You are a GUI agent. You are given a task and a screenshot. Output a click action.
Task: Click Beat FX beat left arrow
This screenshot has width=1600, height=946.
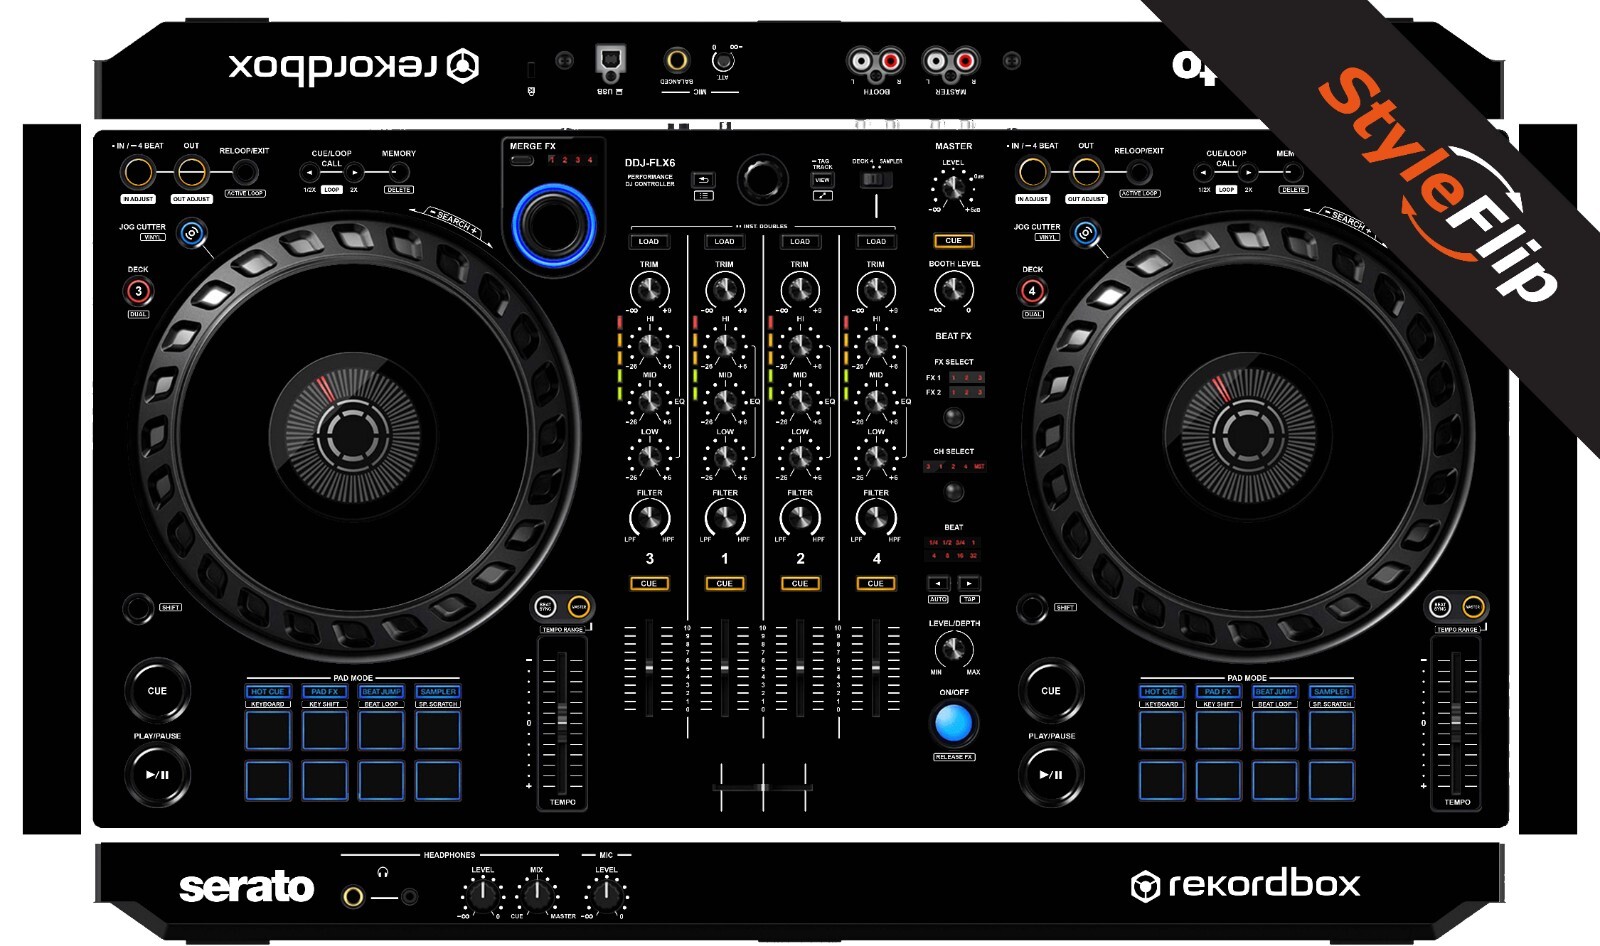click(938, 583)
